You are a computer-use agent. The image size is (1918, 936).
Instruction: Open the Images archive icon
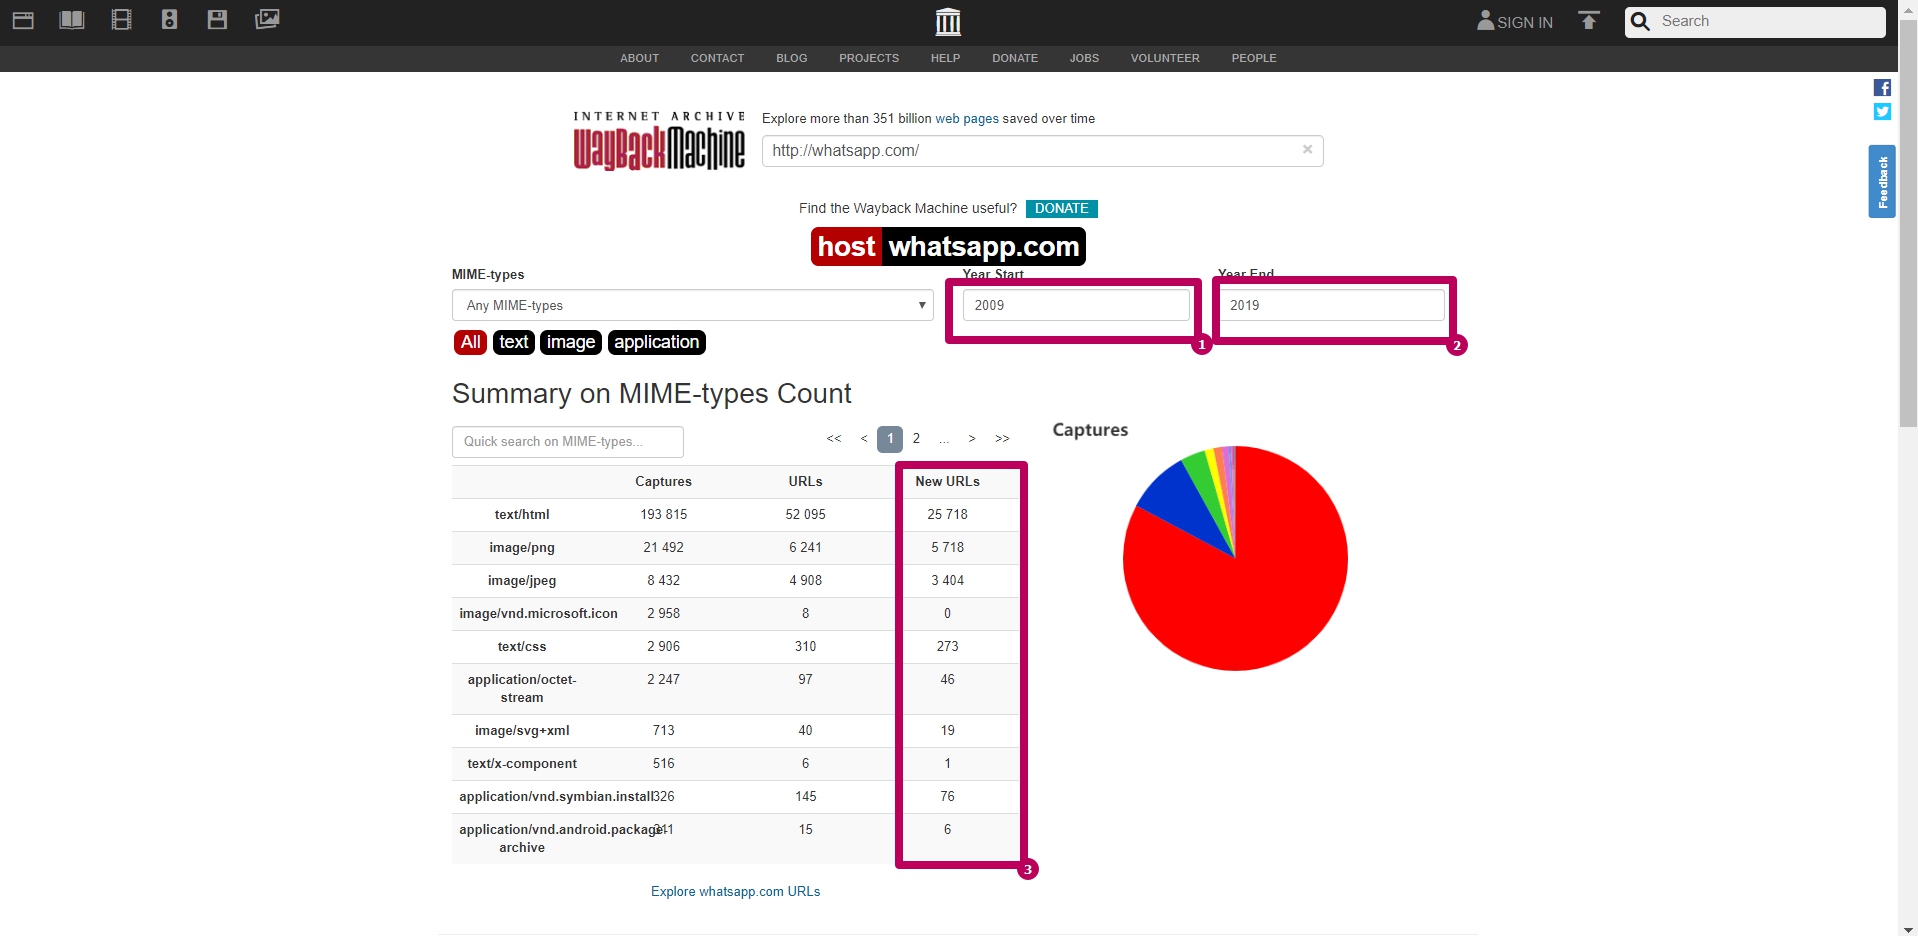pos(267,20)
